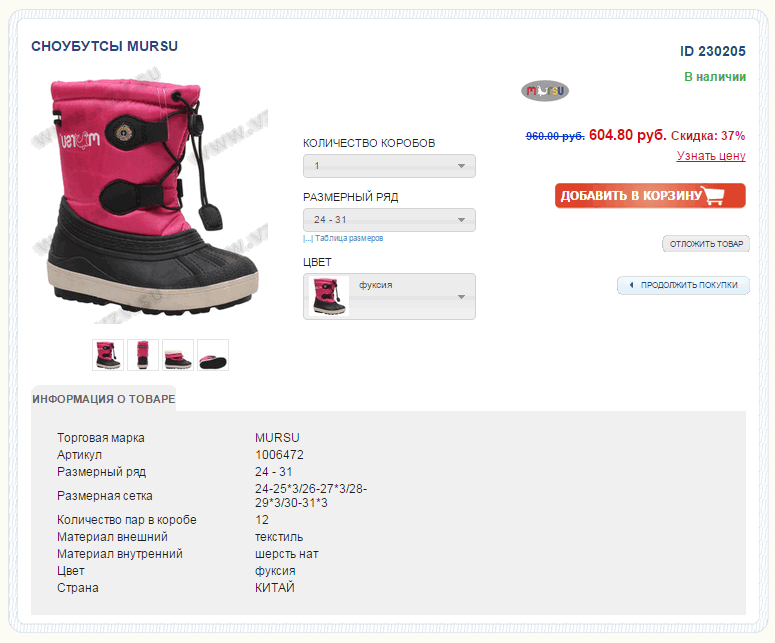This screenshot has width=775, height=643.
Task: Open third thumbnail showing boot side view
Action: pyautogui.click(x=178, y=355)
